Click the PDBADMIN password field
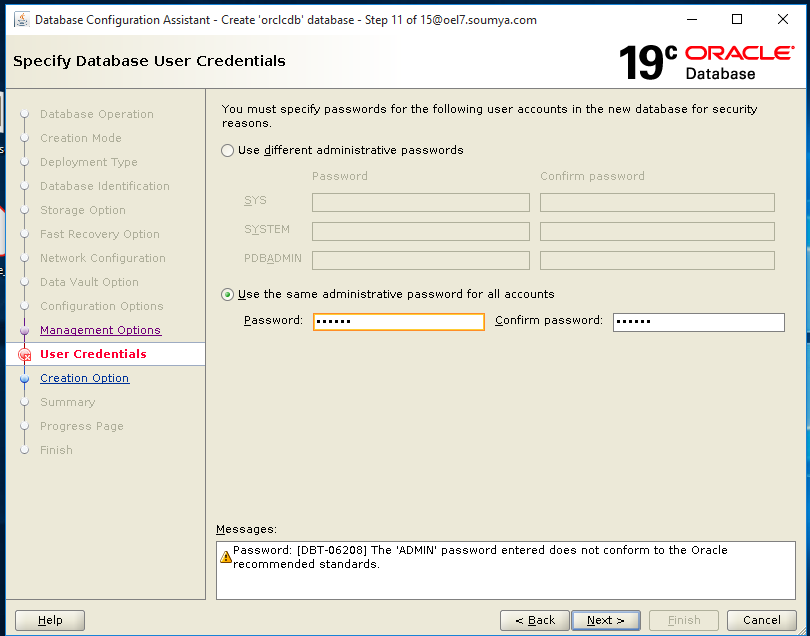The image size is (810, 636). point(420,260)
